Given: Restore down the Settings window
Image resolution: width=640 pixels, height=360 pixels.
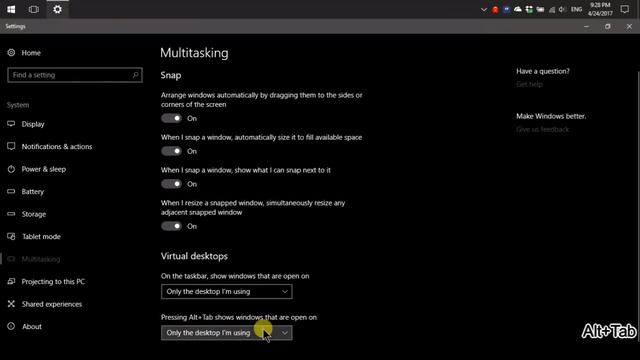Looking at the screenshot, I should point(608,27).
